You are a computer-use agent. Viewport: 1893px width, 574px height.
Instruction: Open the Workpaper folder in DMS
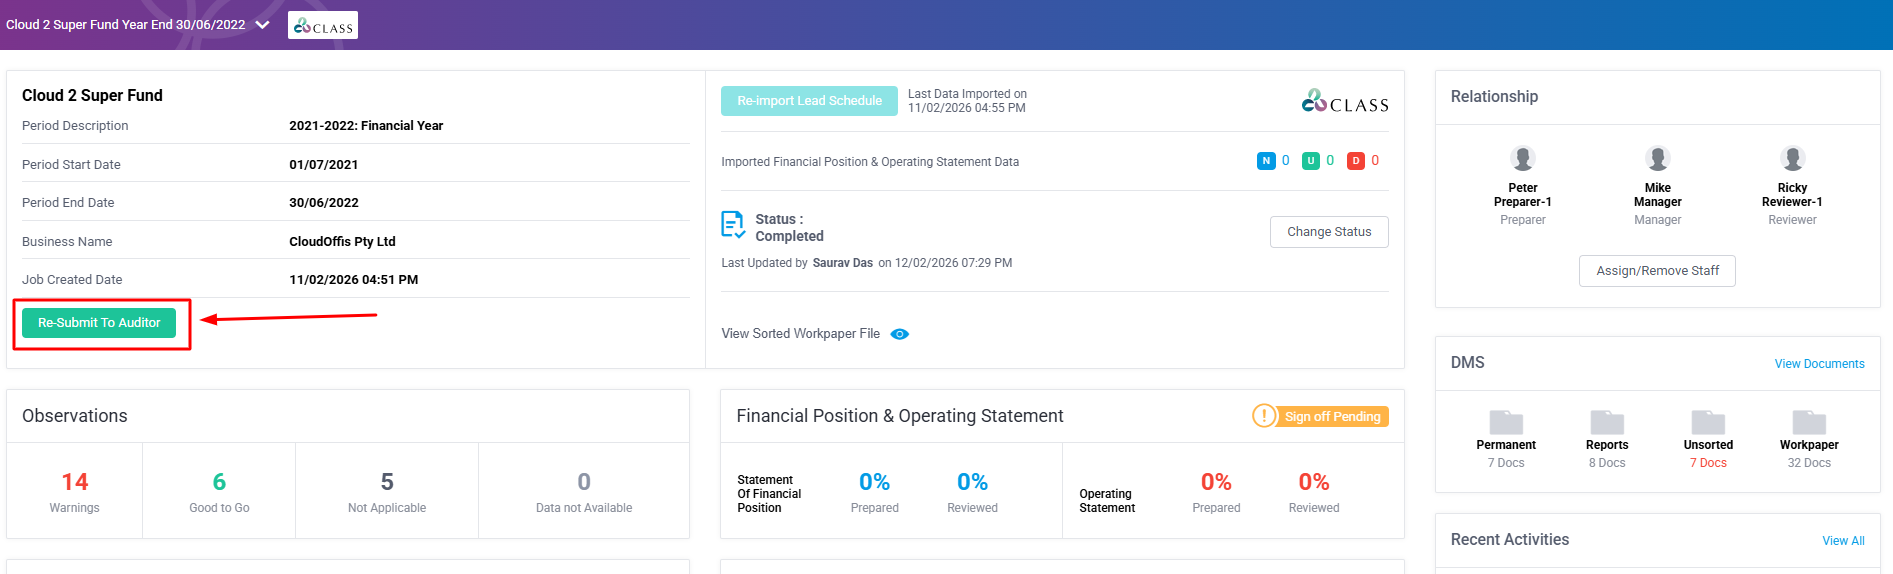tap(1808, 422)
